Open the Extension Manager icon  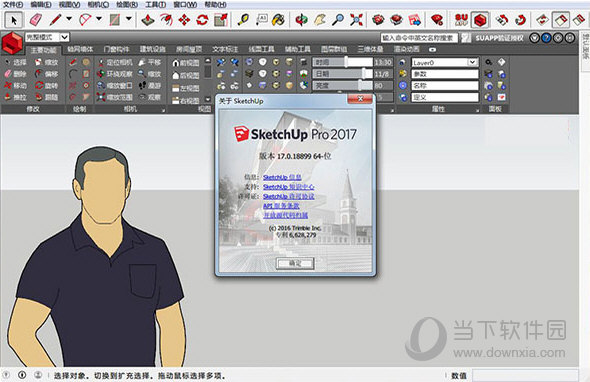(x=437, y=20)
